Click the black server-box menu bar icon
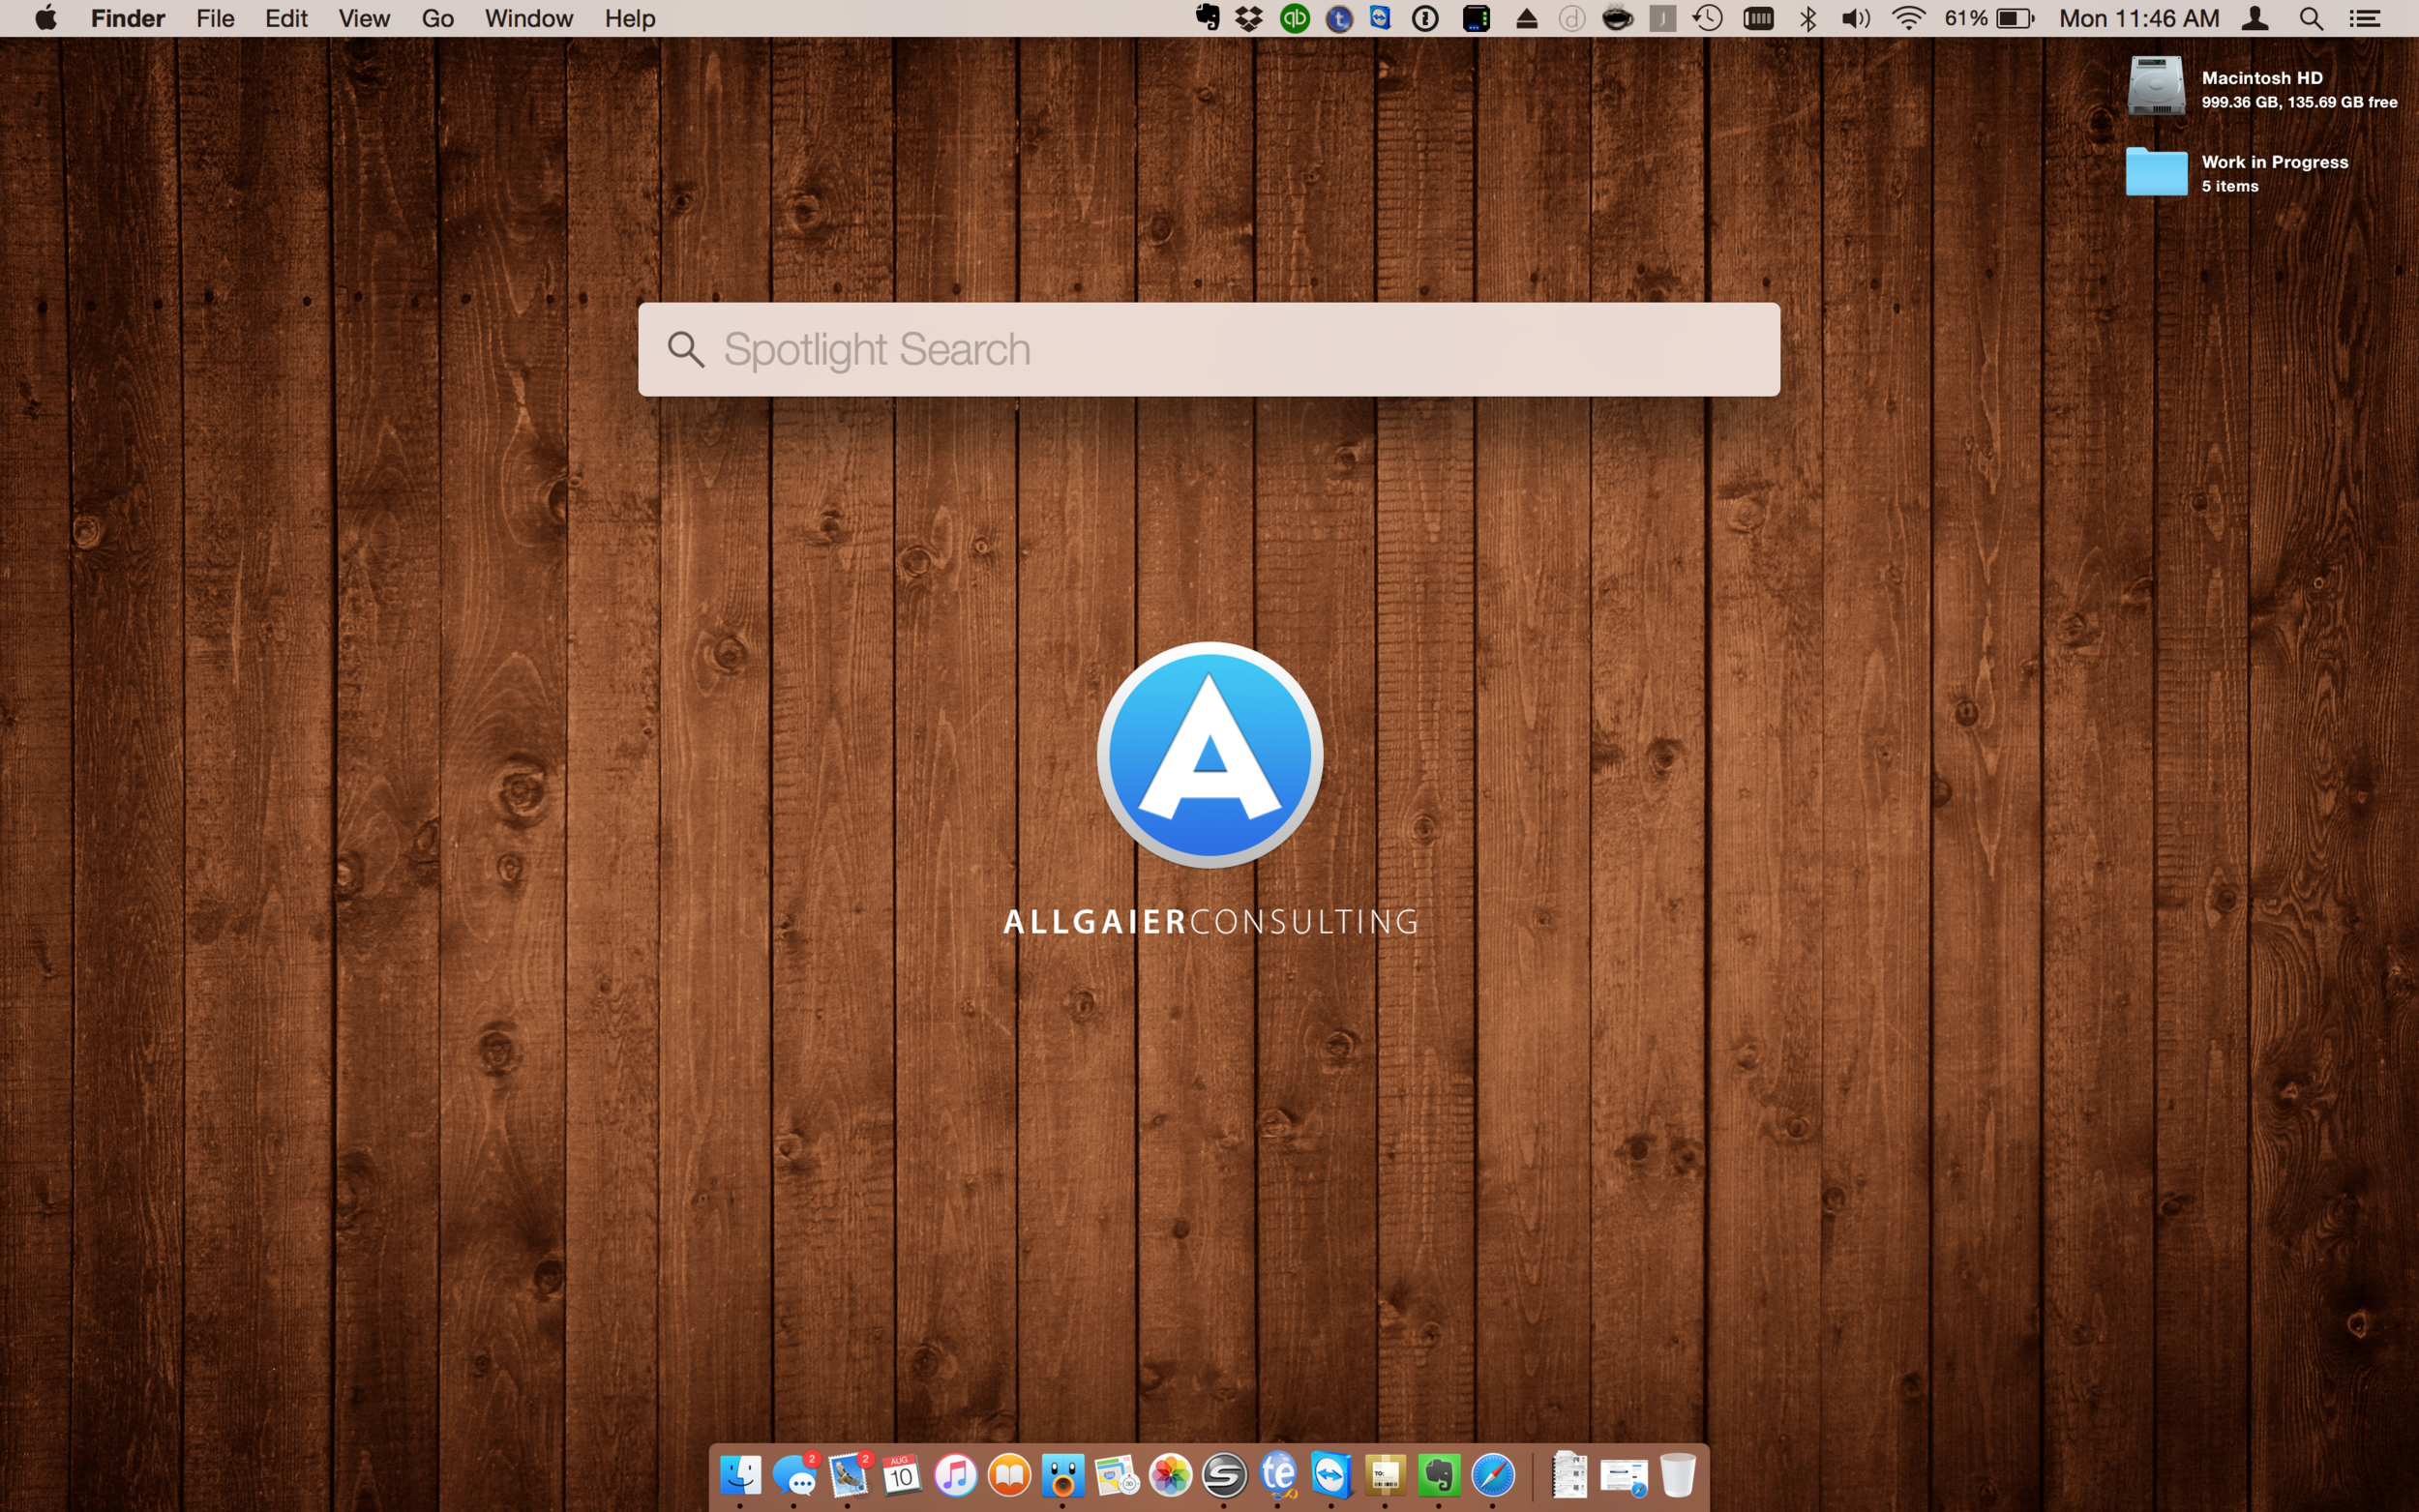The width and height of the screenshot is (2419, 1512). (1476, 18)
